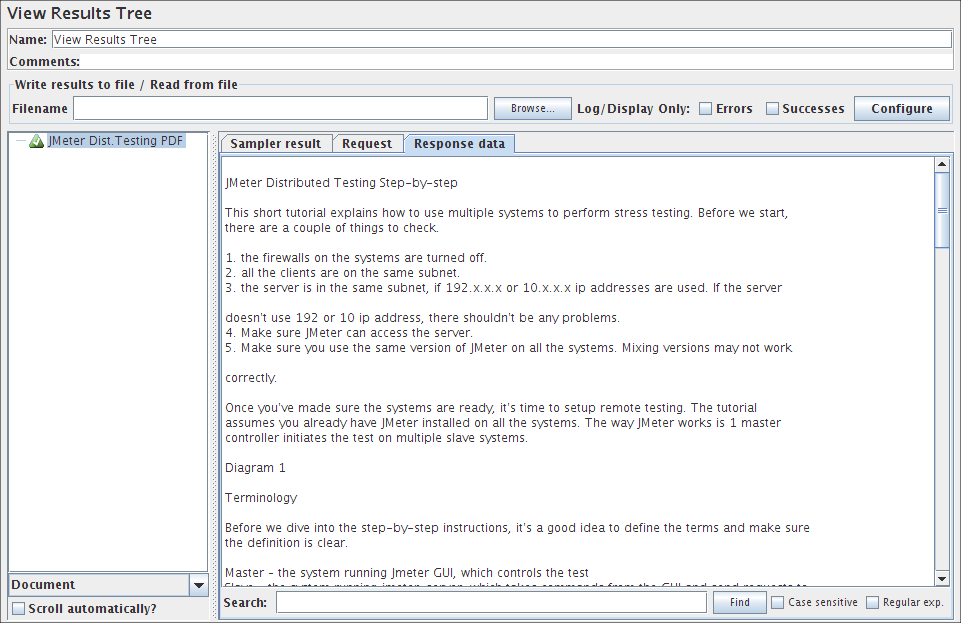Image resolution: width=961 pixels, height=623 pixels.
Task: Click the Configure button
Action: point(902,109)
